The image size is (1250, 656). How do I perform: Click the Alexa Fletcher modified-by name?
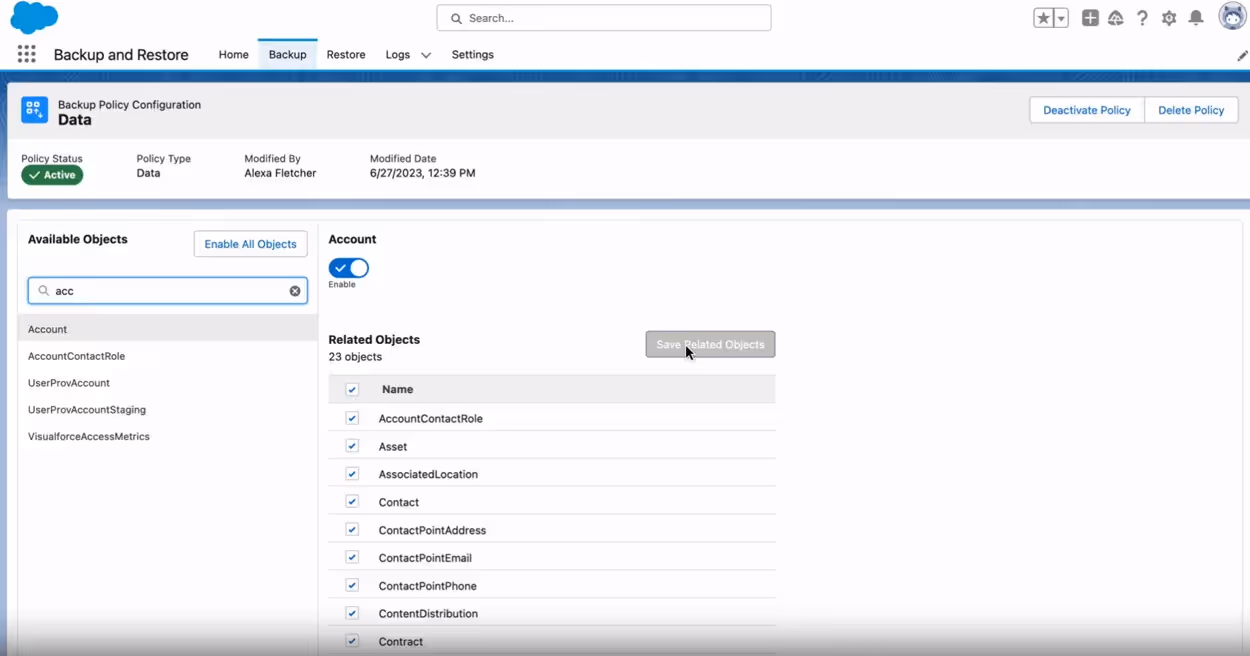click(280, 173)
